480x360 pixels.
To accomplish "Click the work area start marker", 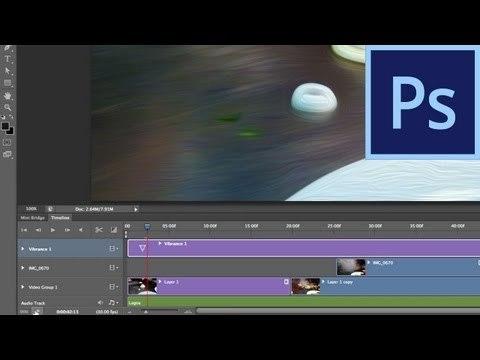I will click(x=126, y=235).
